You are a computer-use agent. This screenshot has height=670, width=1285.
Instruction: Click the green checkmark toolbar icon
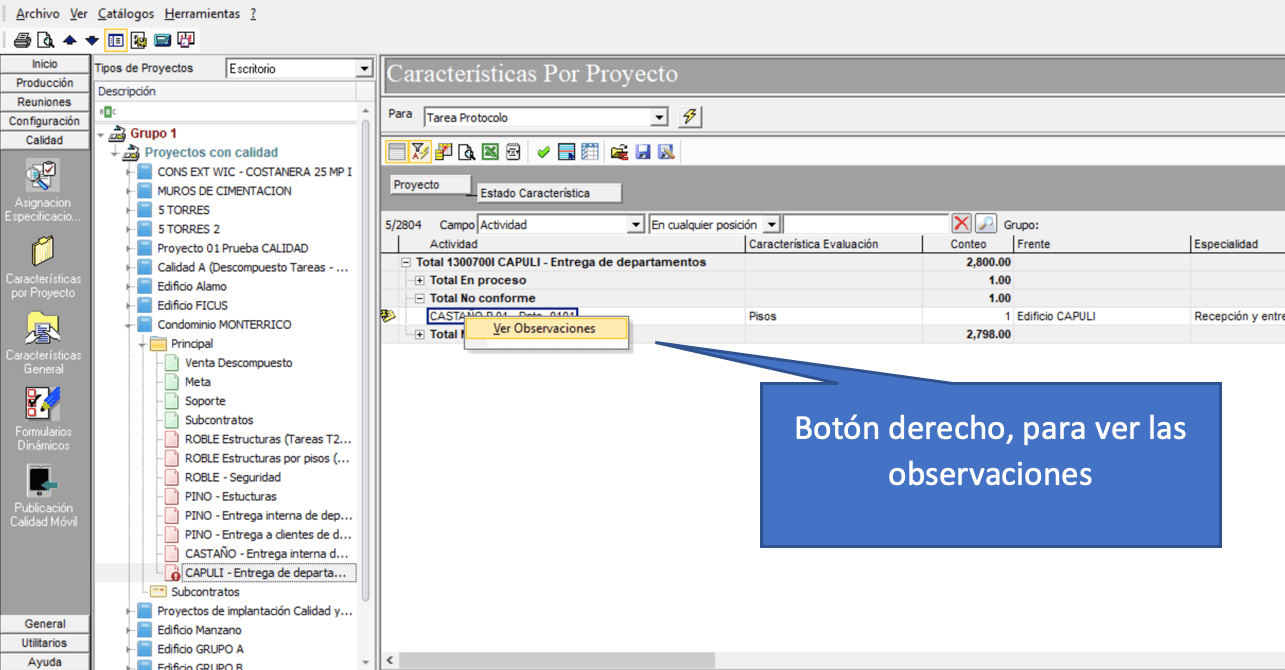click(x=543, y=151)
